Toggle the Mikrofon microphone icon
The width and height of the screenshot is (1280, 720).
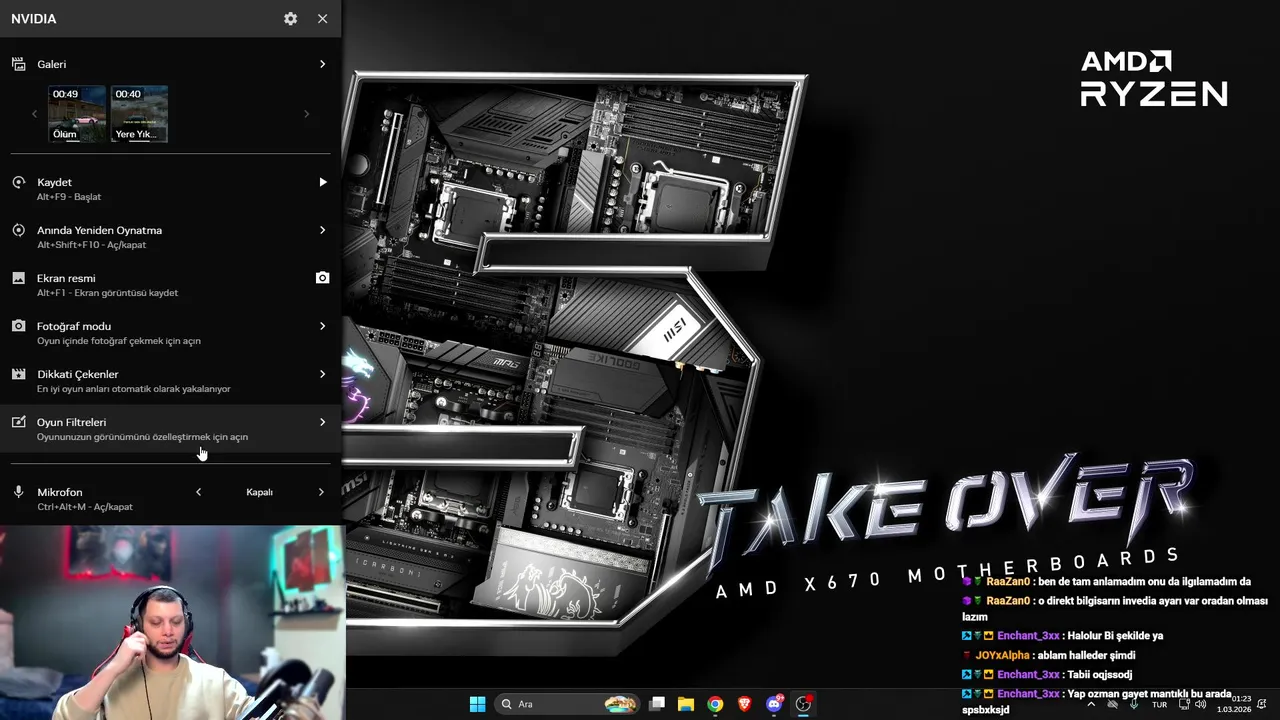click(18, 492)
